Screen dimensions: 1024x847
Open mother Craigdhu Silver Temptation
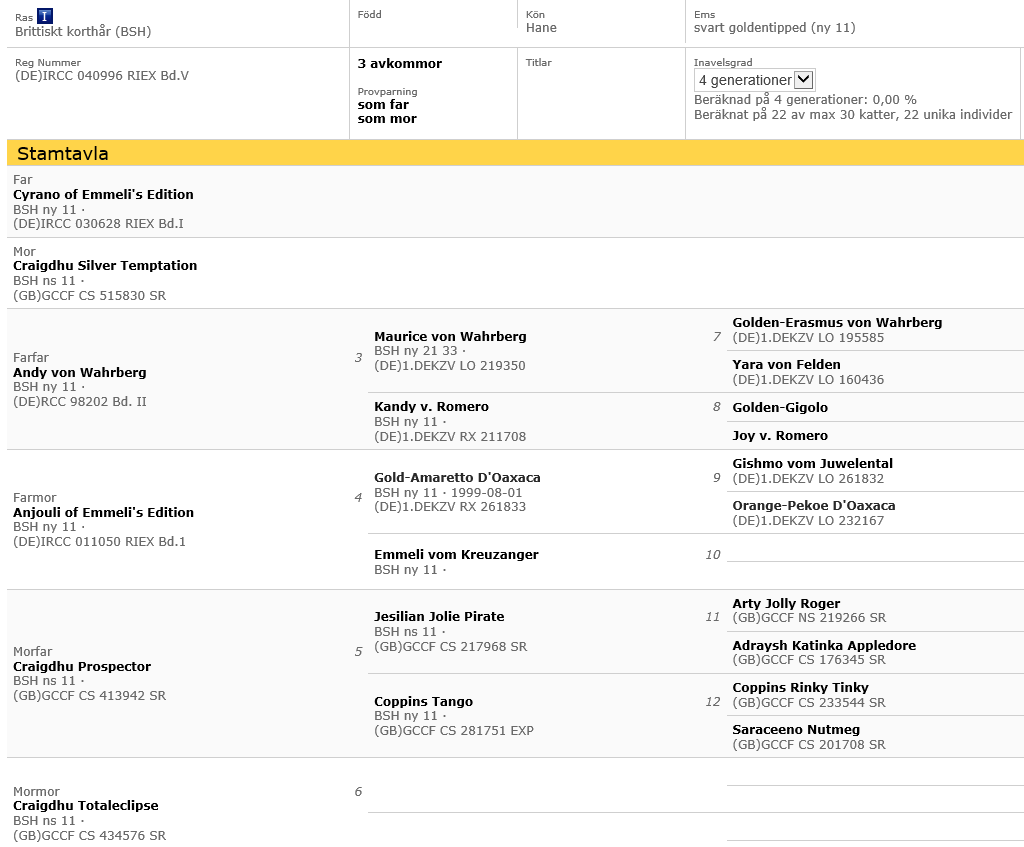[x=105, y=266]
